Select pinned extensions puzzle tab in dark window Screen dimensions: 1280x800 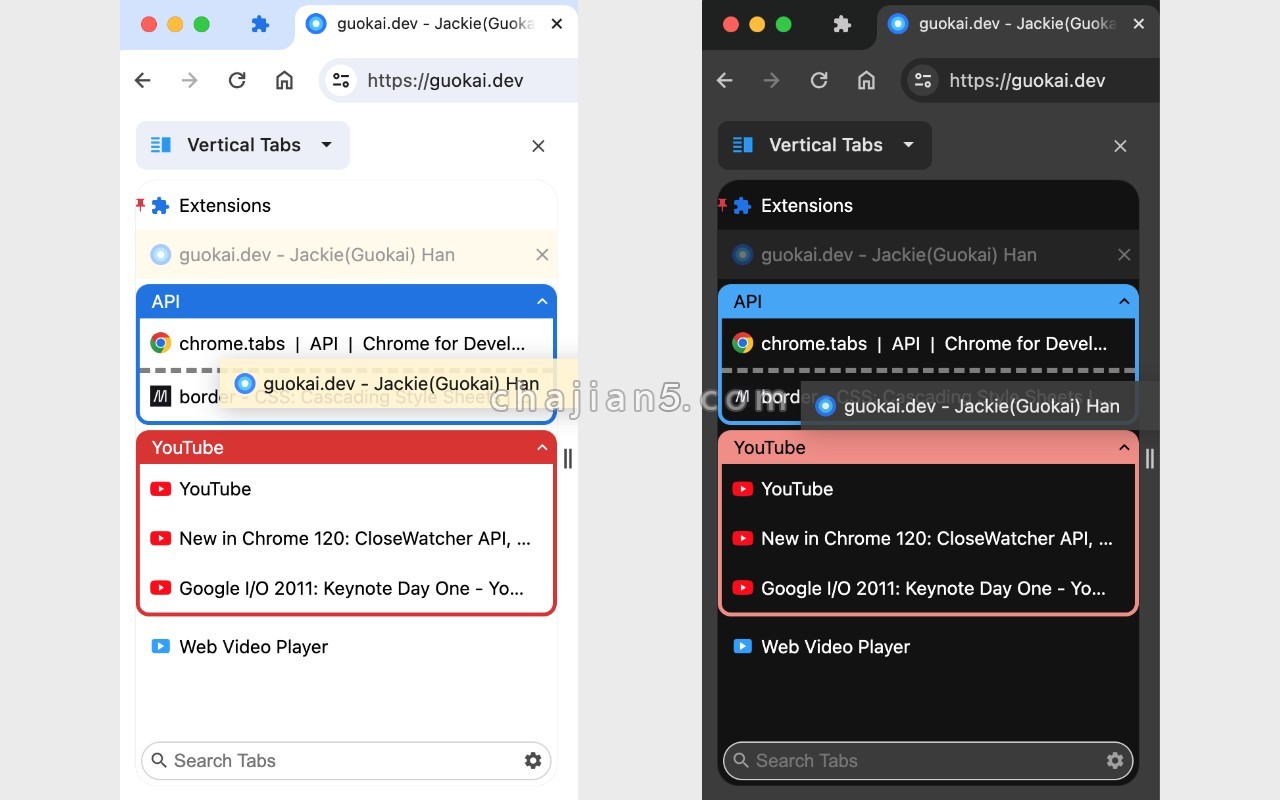pyautogui.click(x=842, y=24)
